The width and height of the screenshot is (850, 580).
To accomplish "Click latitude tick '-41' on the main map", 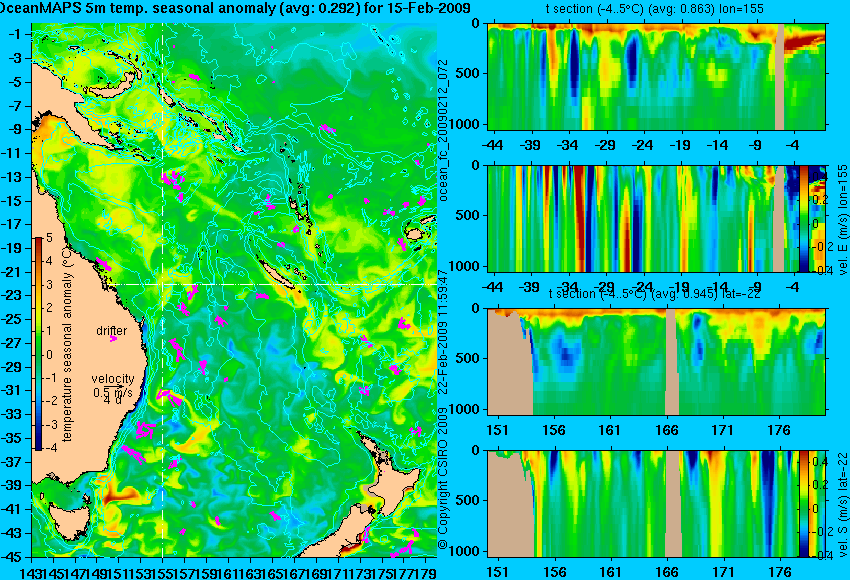I will (12, 510).
